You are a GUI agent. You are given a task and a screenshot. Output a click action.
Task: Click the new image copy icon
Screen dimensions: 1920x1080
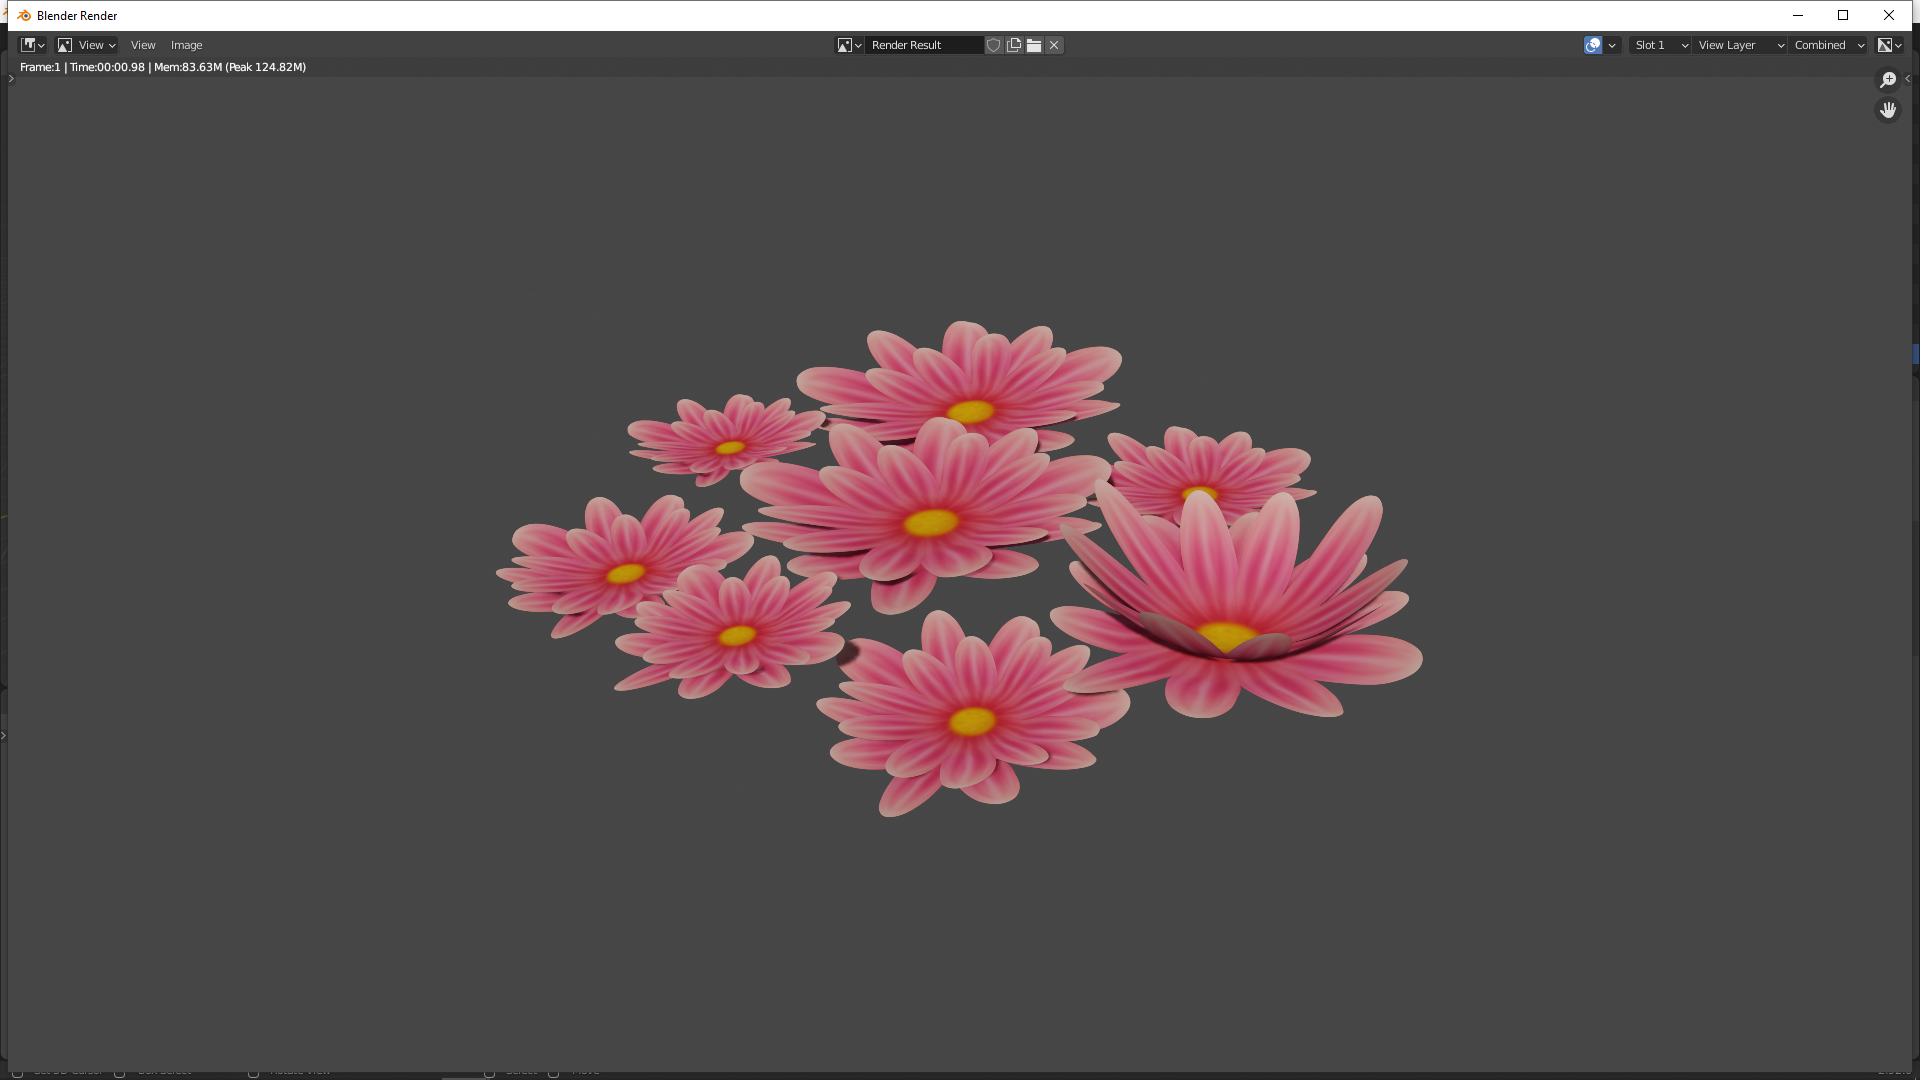coord(1014,45)
